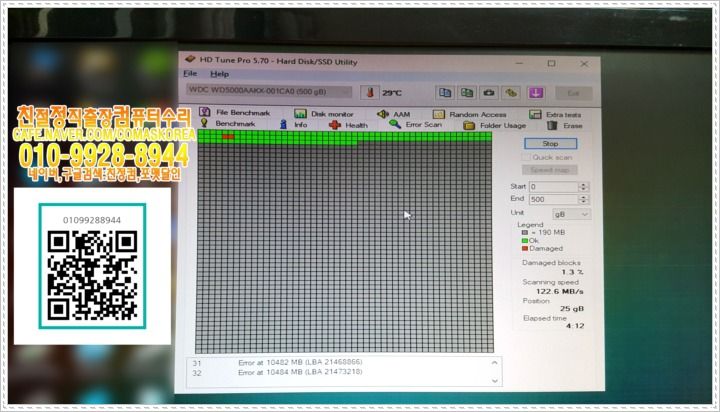Click the Elapsed time 4:12 value
This screenshot has width=720, height=412.
[575, 326]
